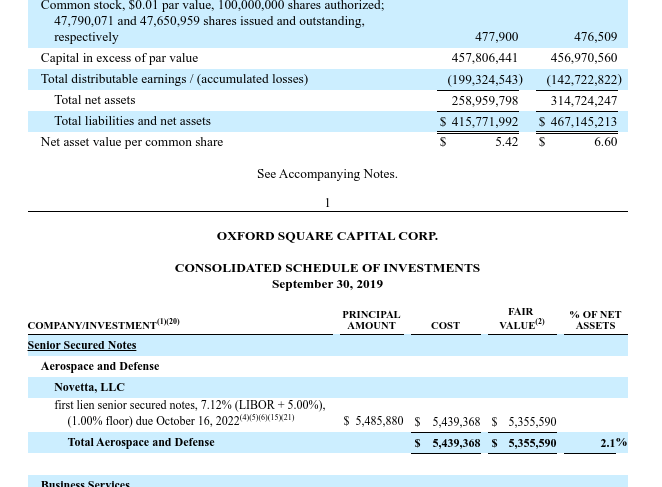The height and width of the screenshot is (487, 662).
Task: Click 'CONSOLIDATED SCHEDULE OF INVESTMENTS' title
Action: (x=327, y=268)
